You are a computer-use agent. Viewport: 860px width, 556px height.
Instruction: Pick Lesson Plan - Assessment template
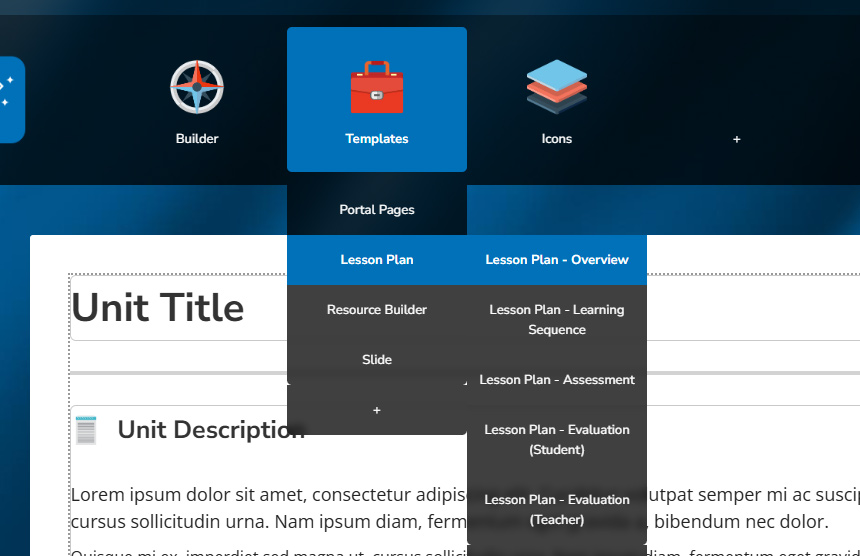click(x=557, y=380)
